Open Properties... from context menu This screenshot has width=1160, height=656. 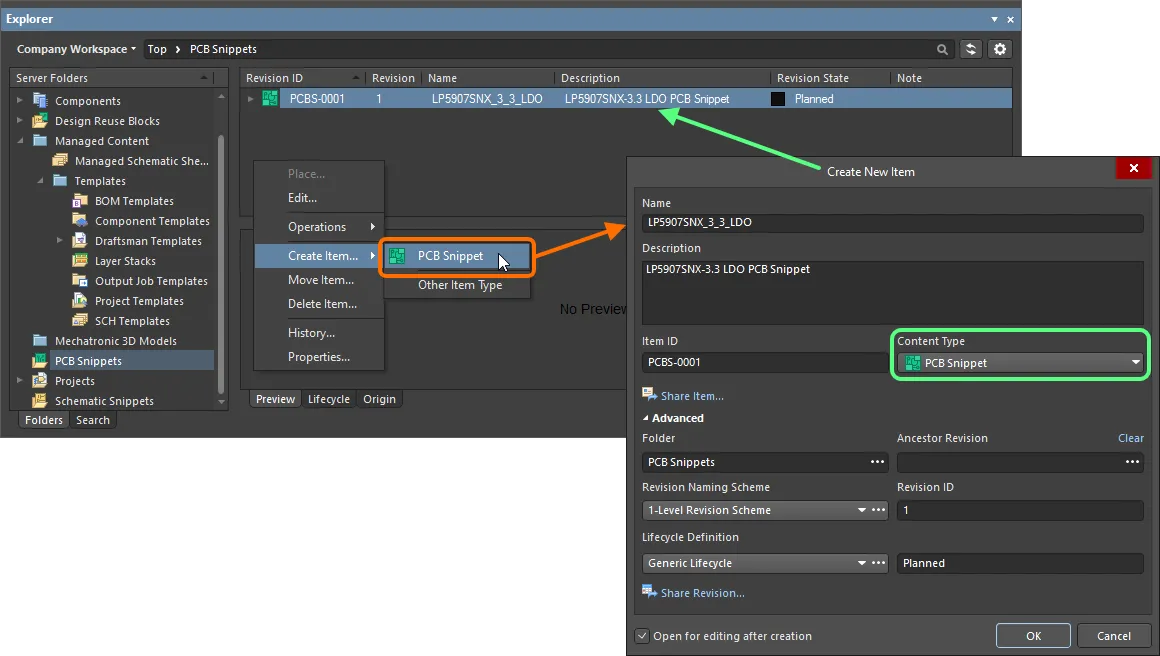coord(319,357)
